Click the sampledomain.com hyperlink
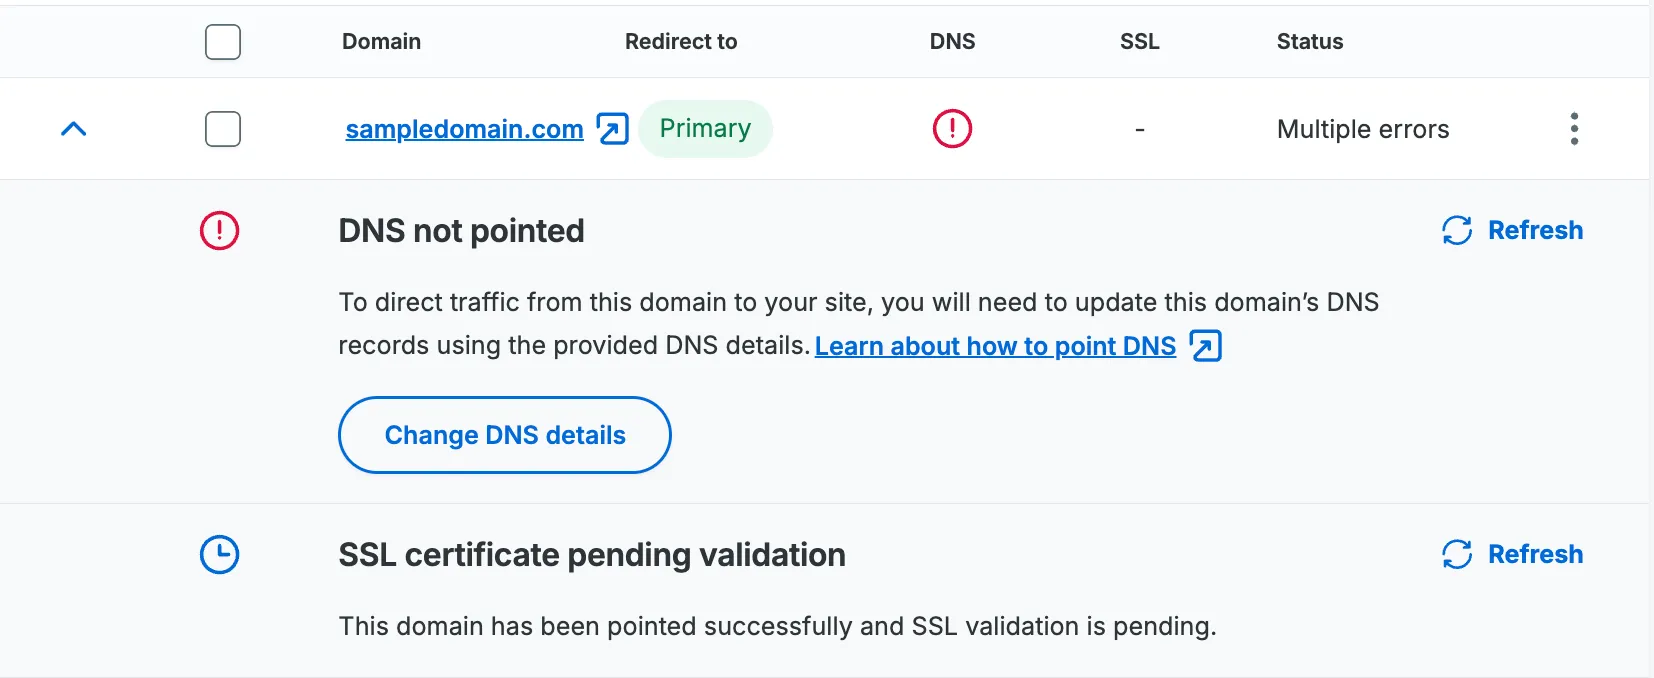The height and width of the screenshot is (678, 1654). click(464, 128)
